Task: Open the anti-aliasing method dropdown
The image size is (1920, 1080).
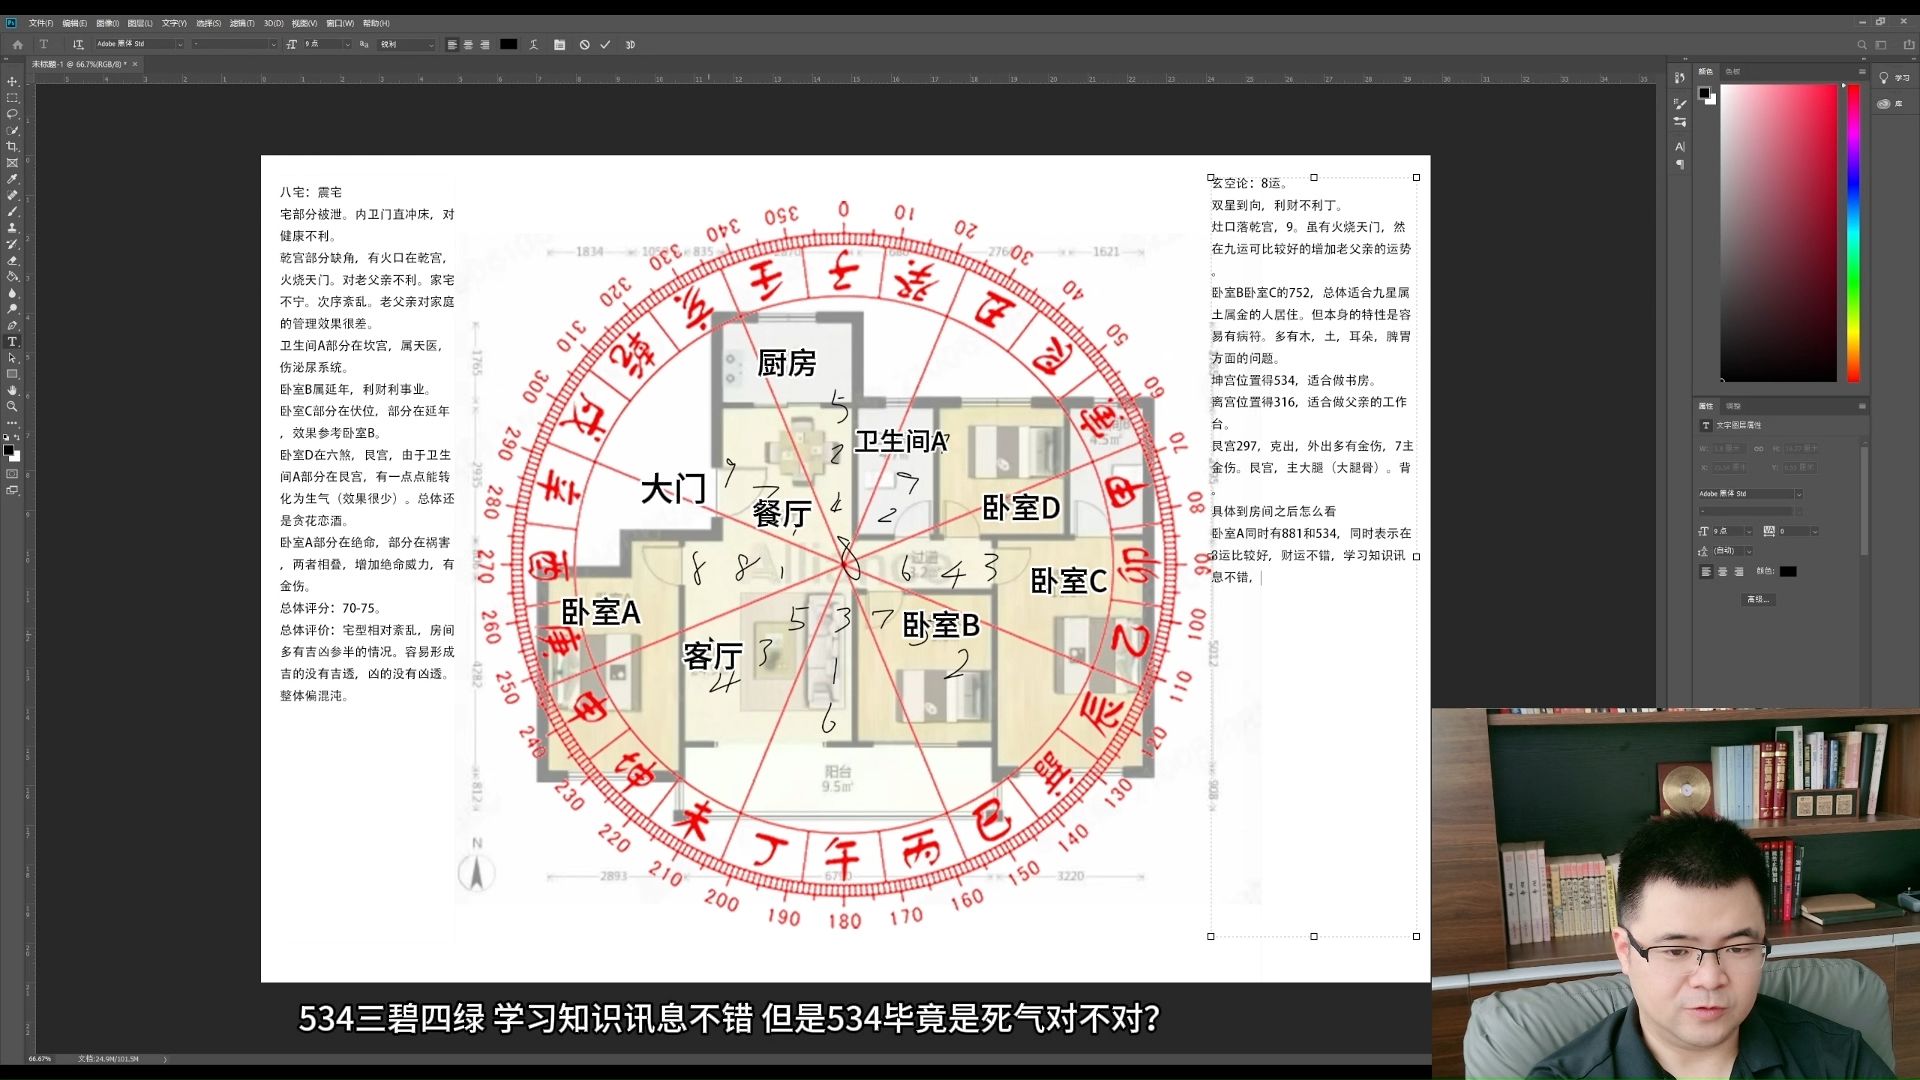Action: [x=406, y=45]
